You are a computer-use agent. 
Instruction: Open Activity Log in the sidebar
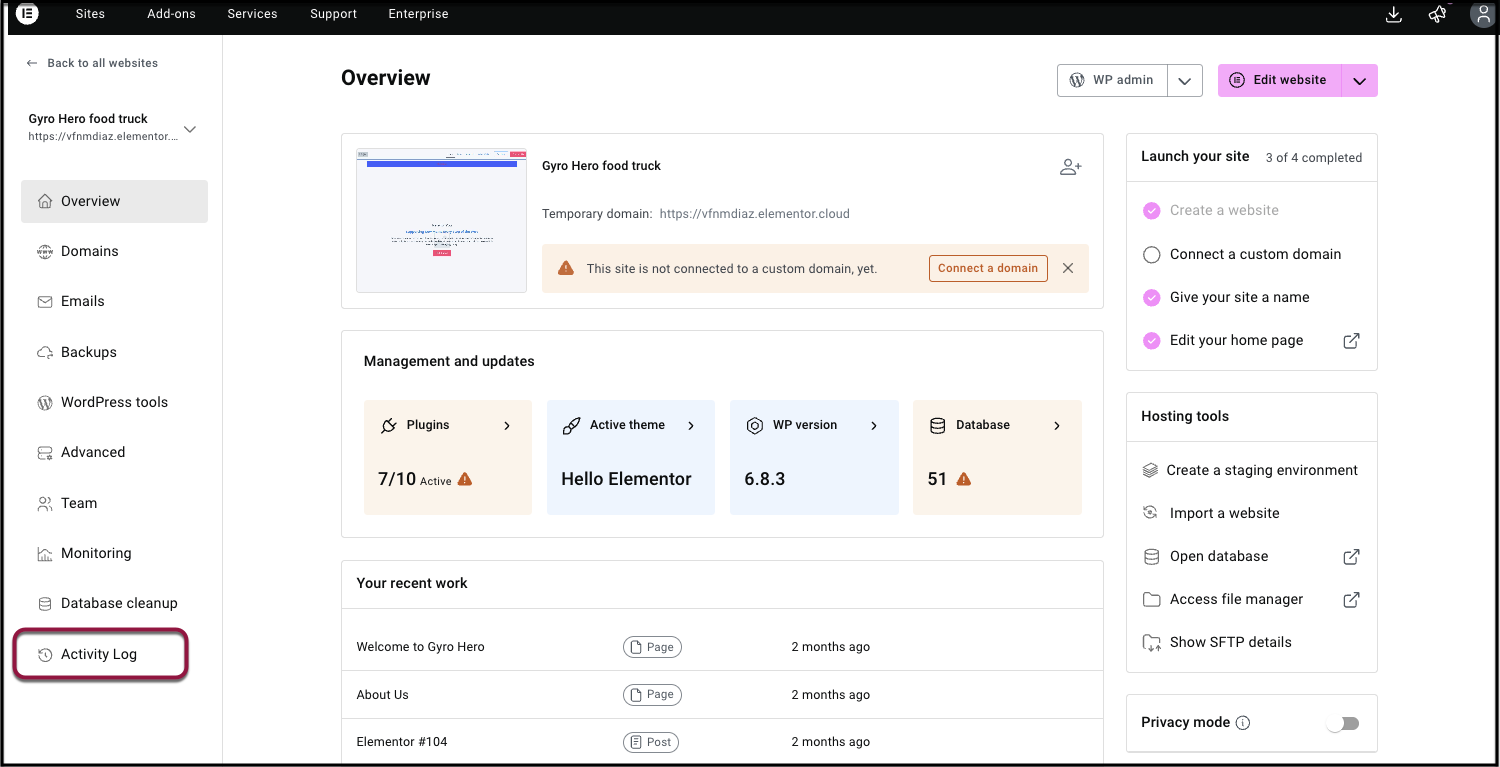tap(99, 654)
